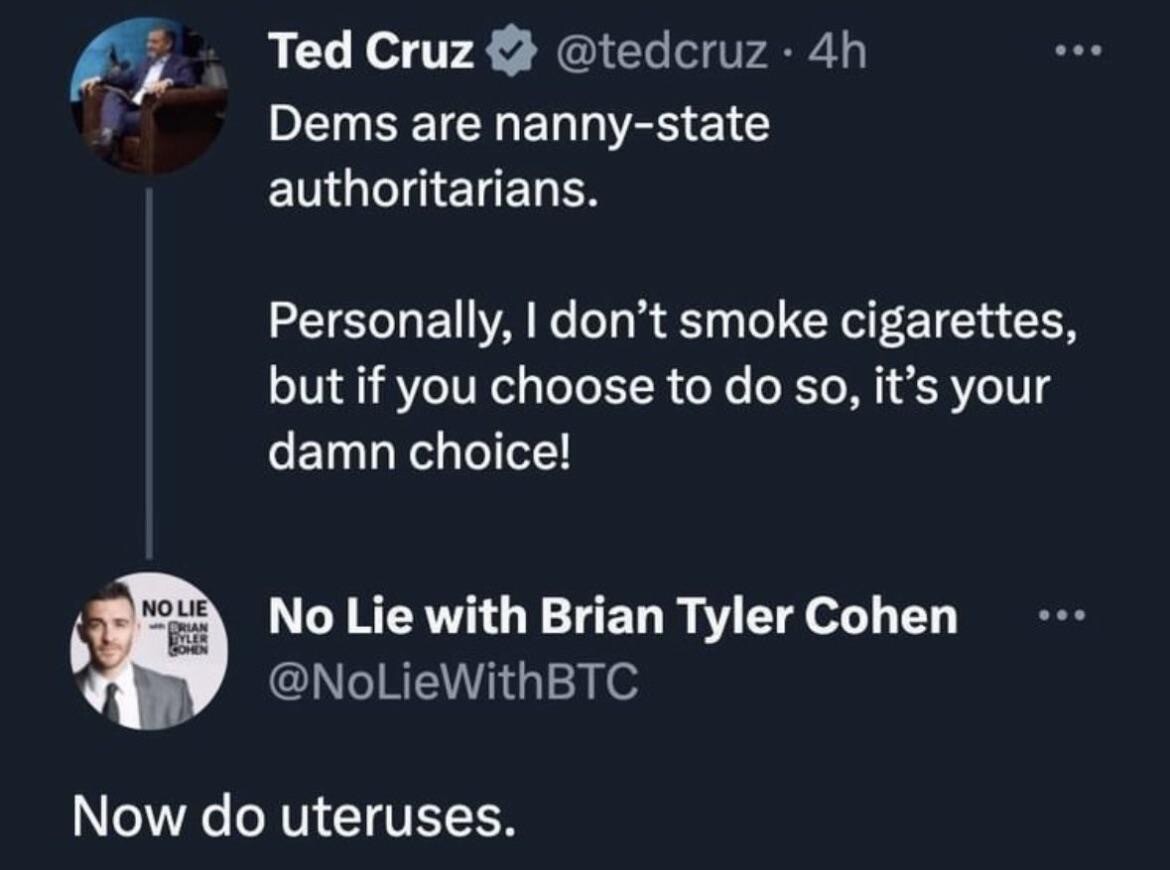
Task: Click the 'Now do uteruses.' reply text
Action: 295,819
